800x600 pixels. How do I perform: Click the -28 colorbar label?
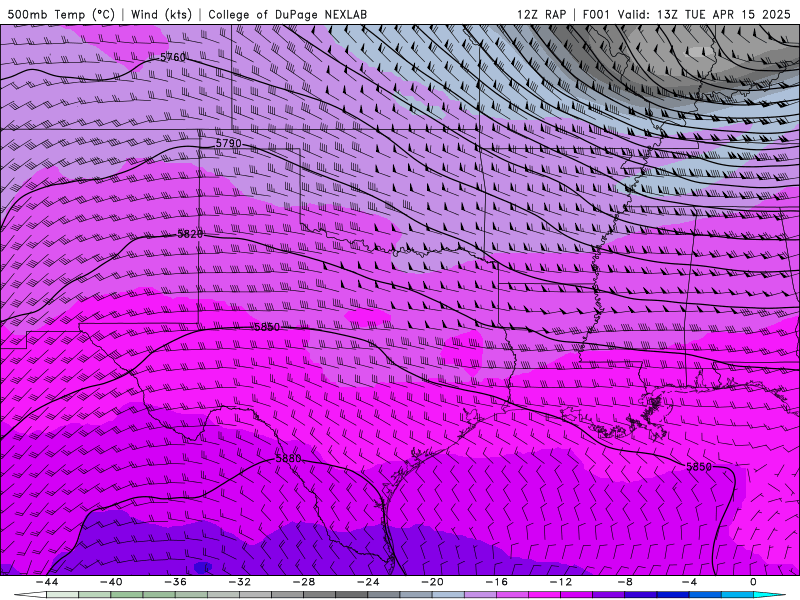pos(304,582)
